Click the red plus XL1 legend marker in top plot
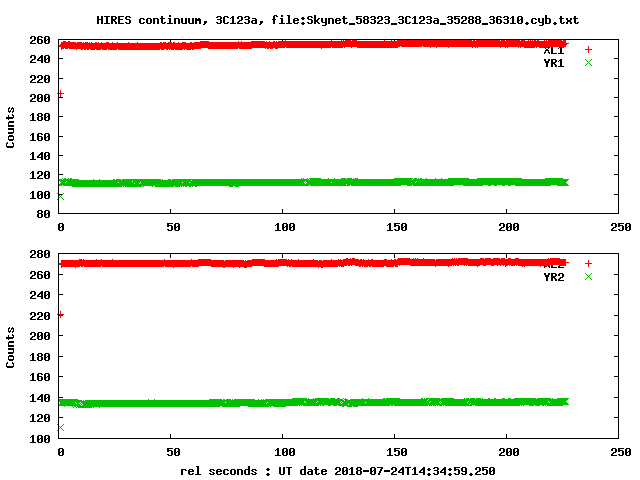 pyautogui.click(x=588, y=49)
